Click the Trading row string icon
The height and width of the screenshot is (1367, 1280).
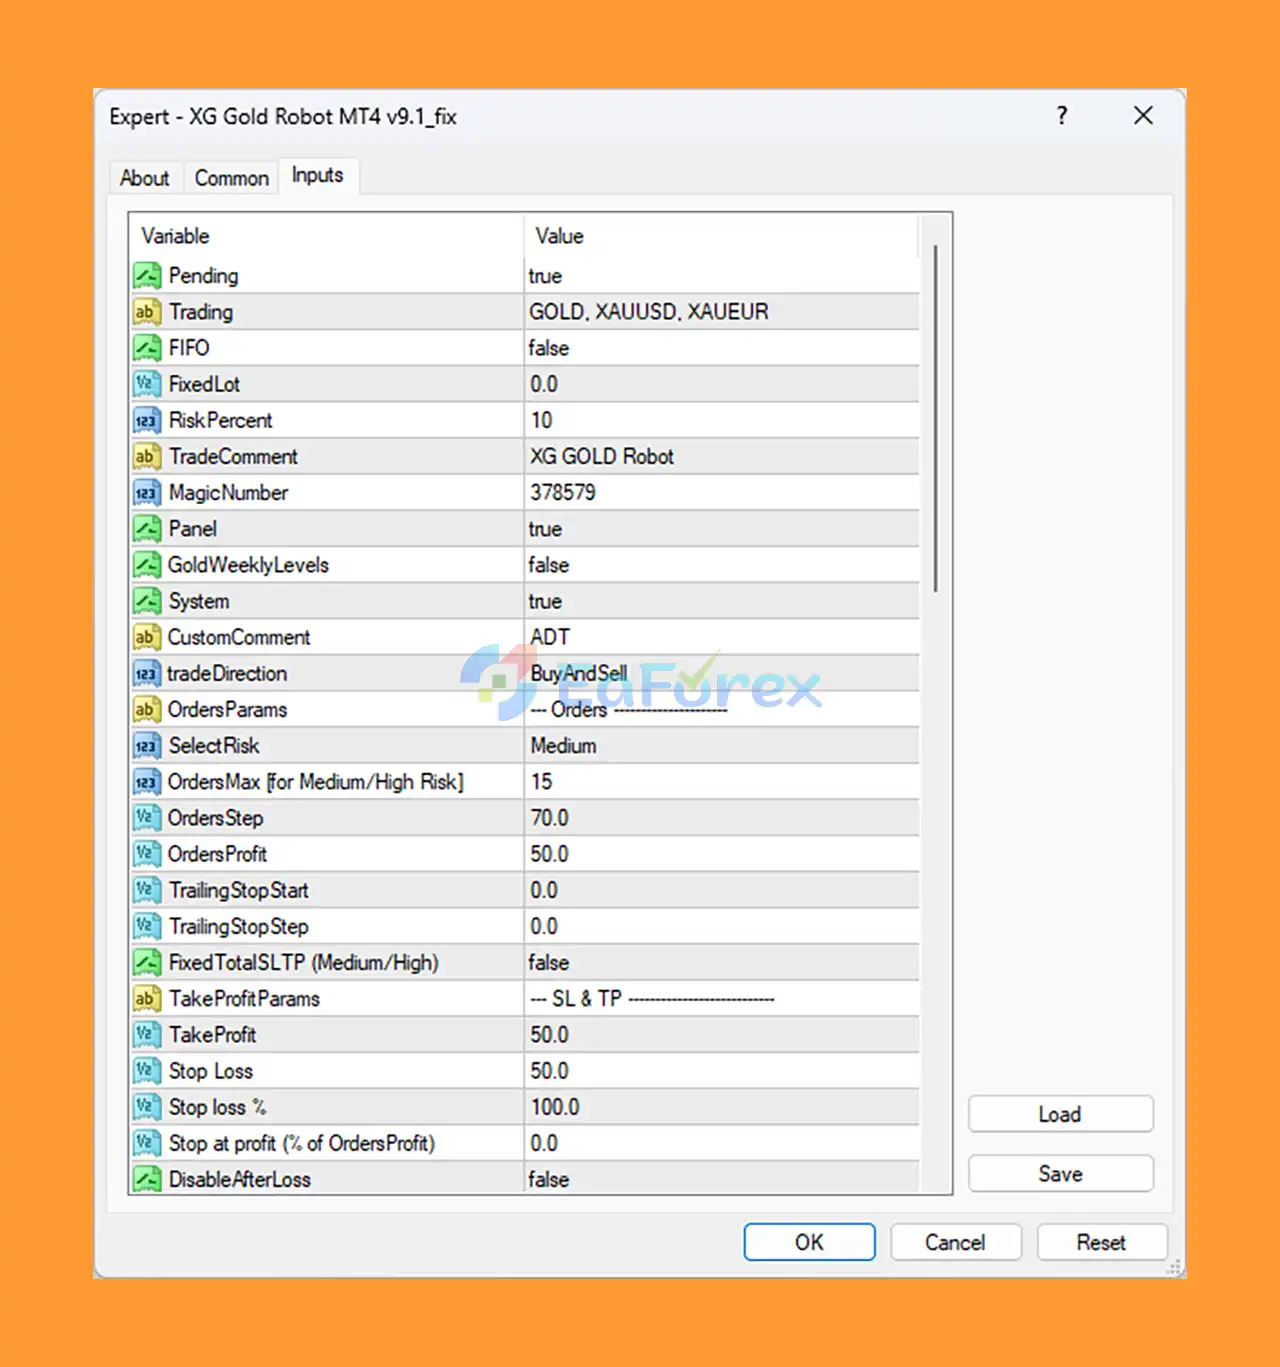(147, 312)
